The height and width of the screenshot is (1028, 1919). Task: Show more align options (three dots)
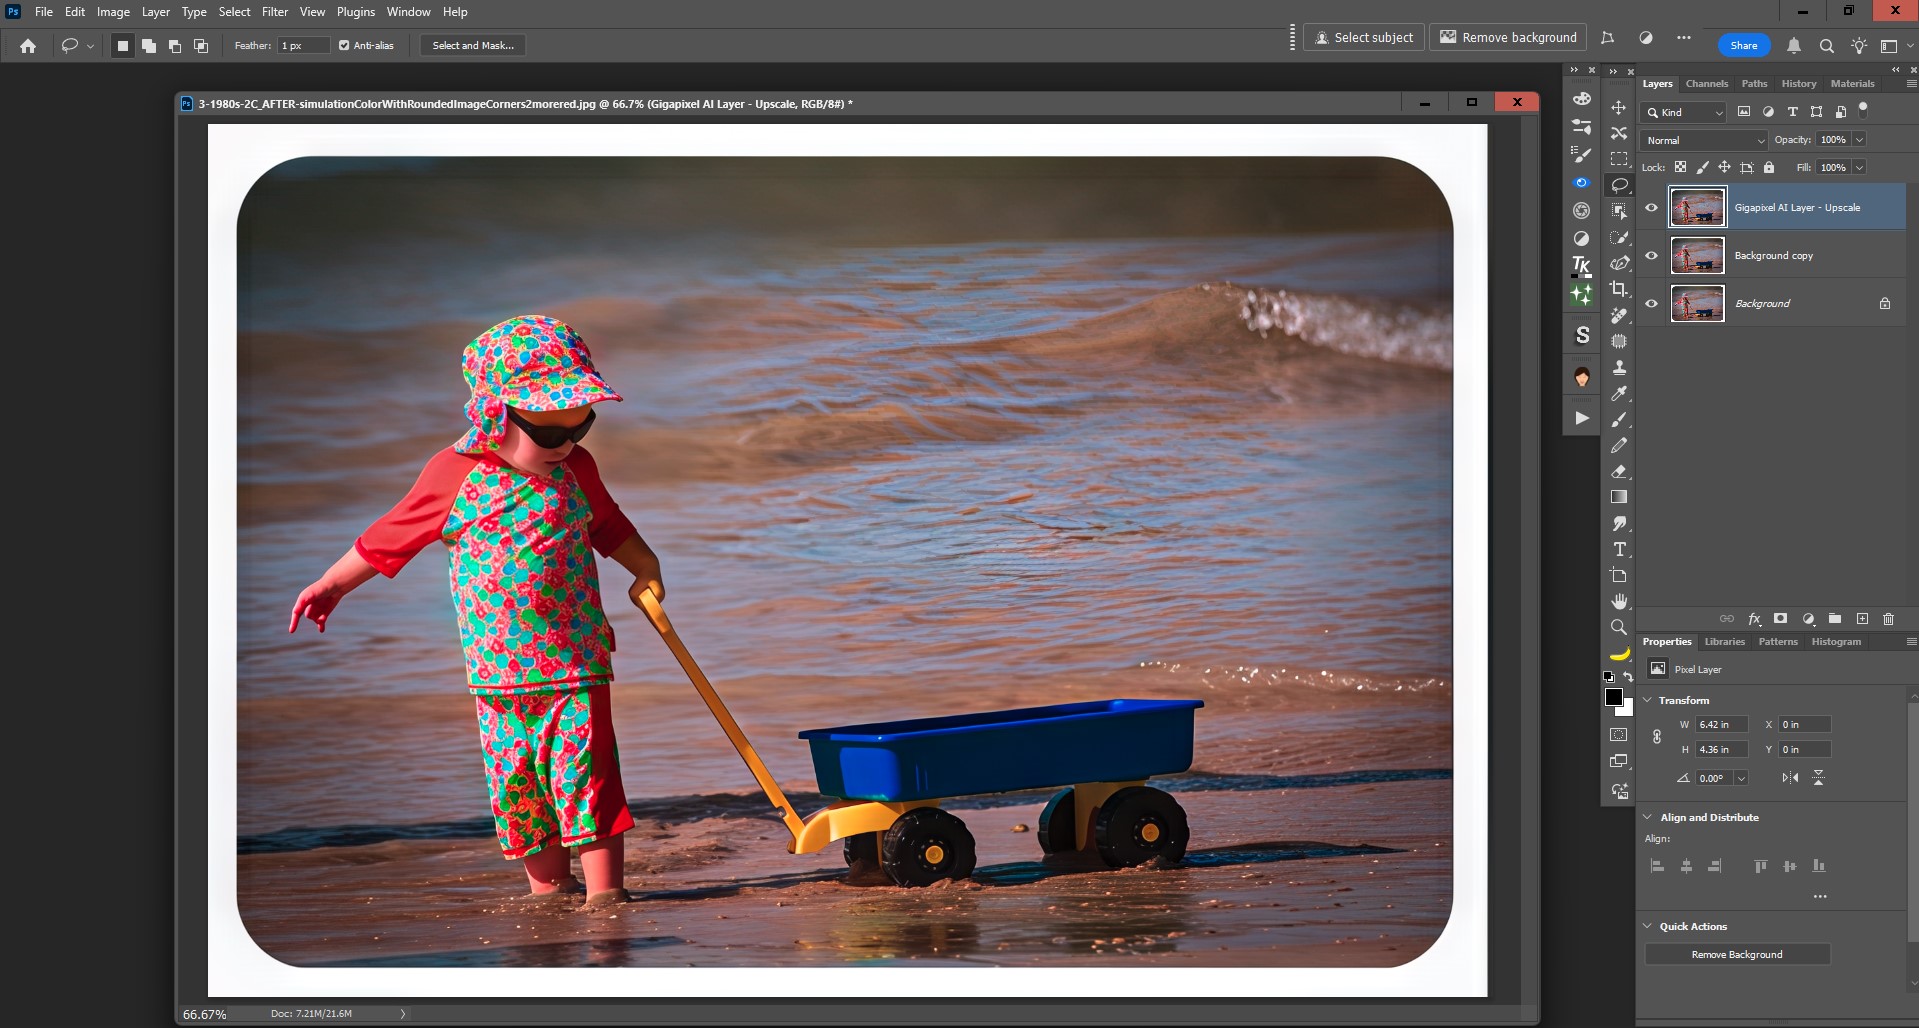coord(1820,896)
